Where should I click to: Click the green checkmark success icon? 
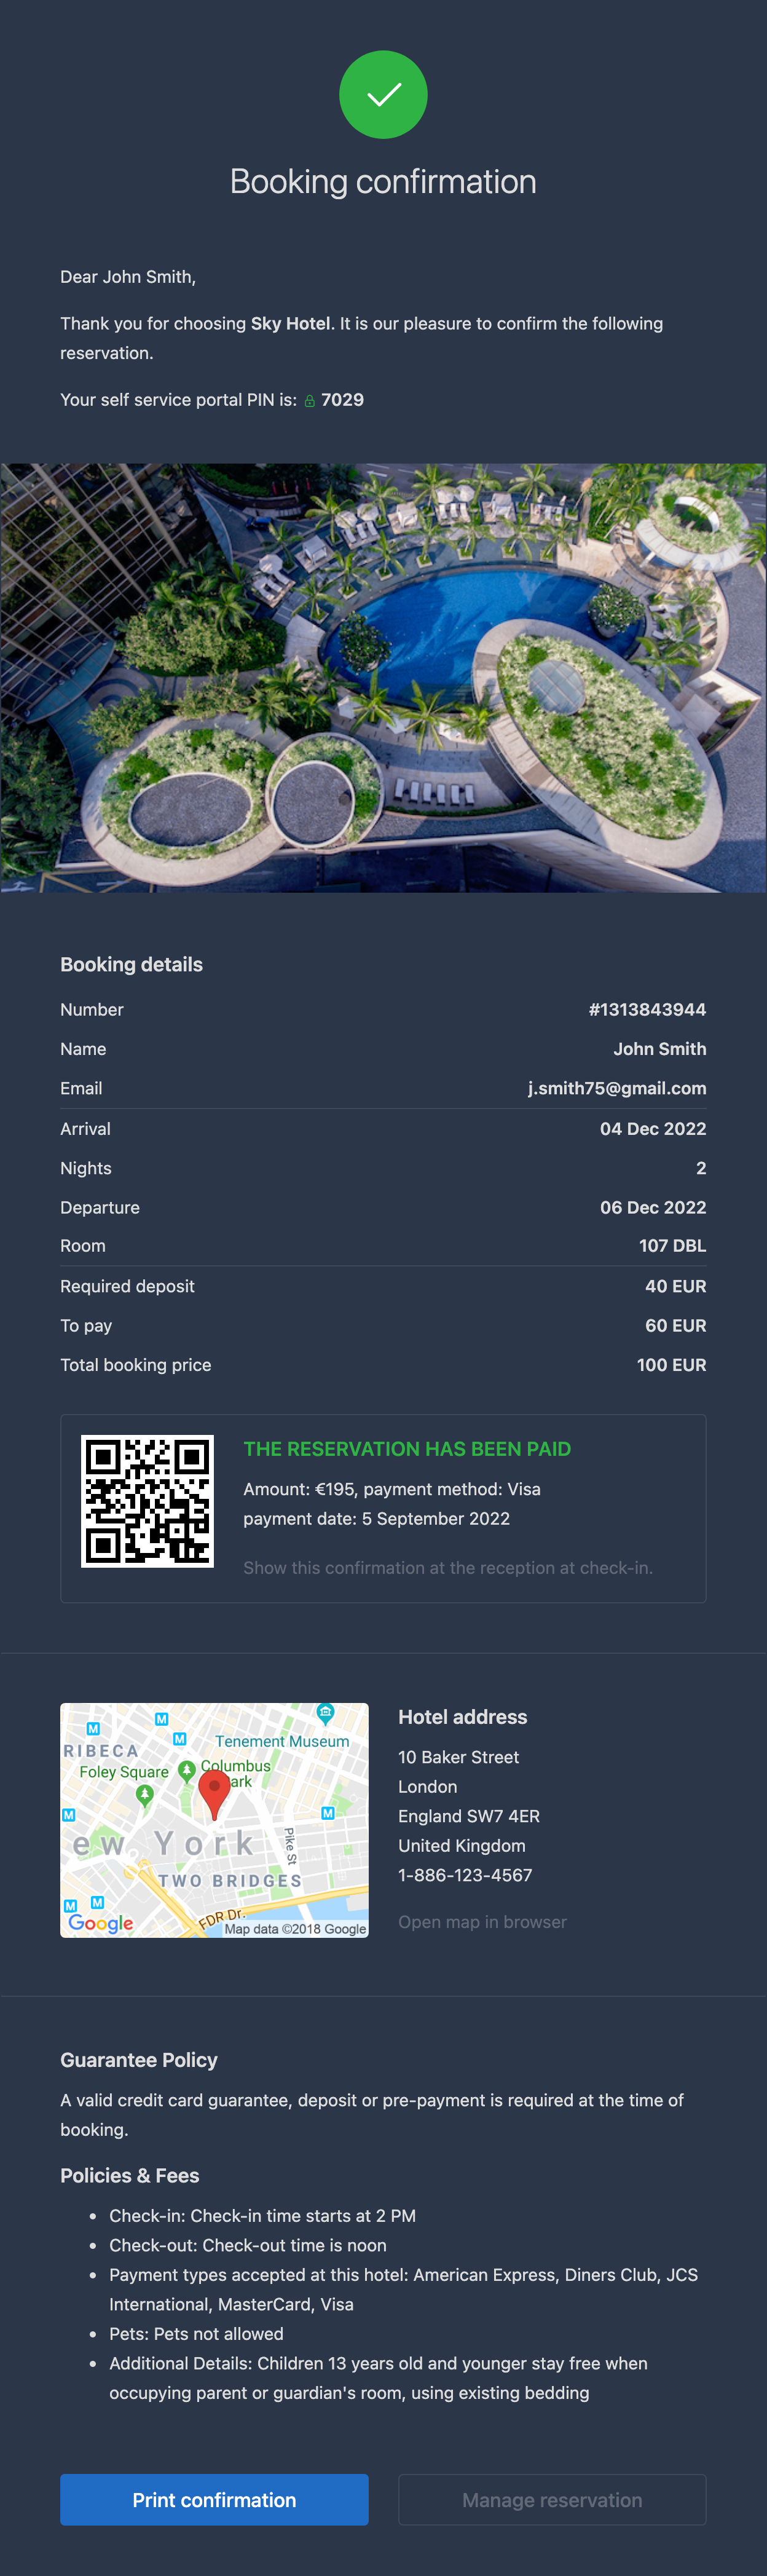click(x=383, y=95)
